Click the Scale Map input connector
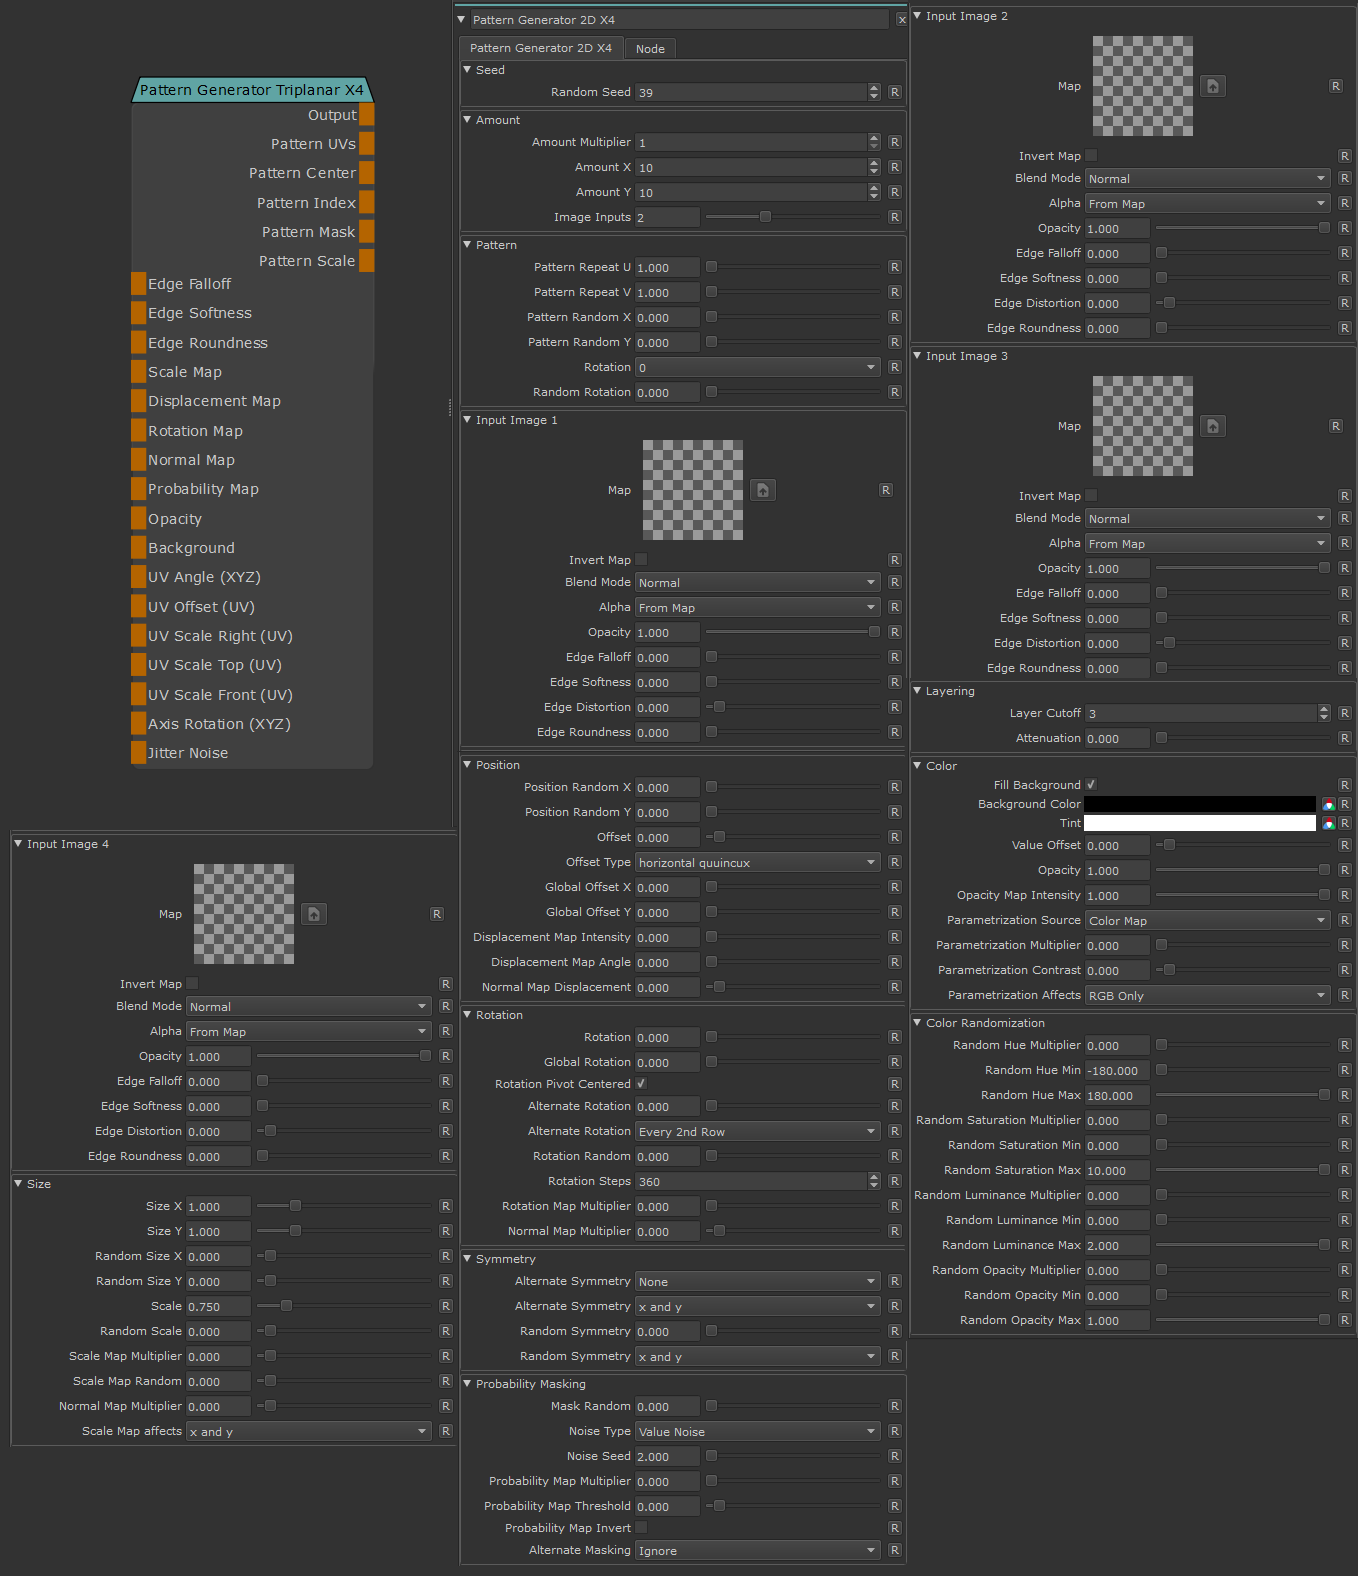Screen dimensions: 1358x1576 click(139, 372)
